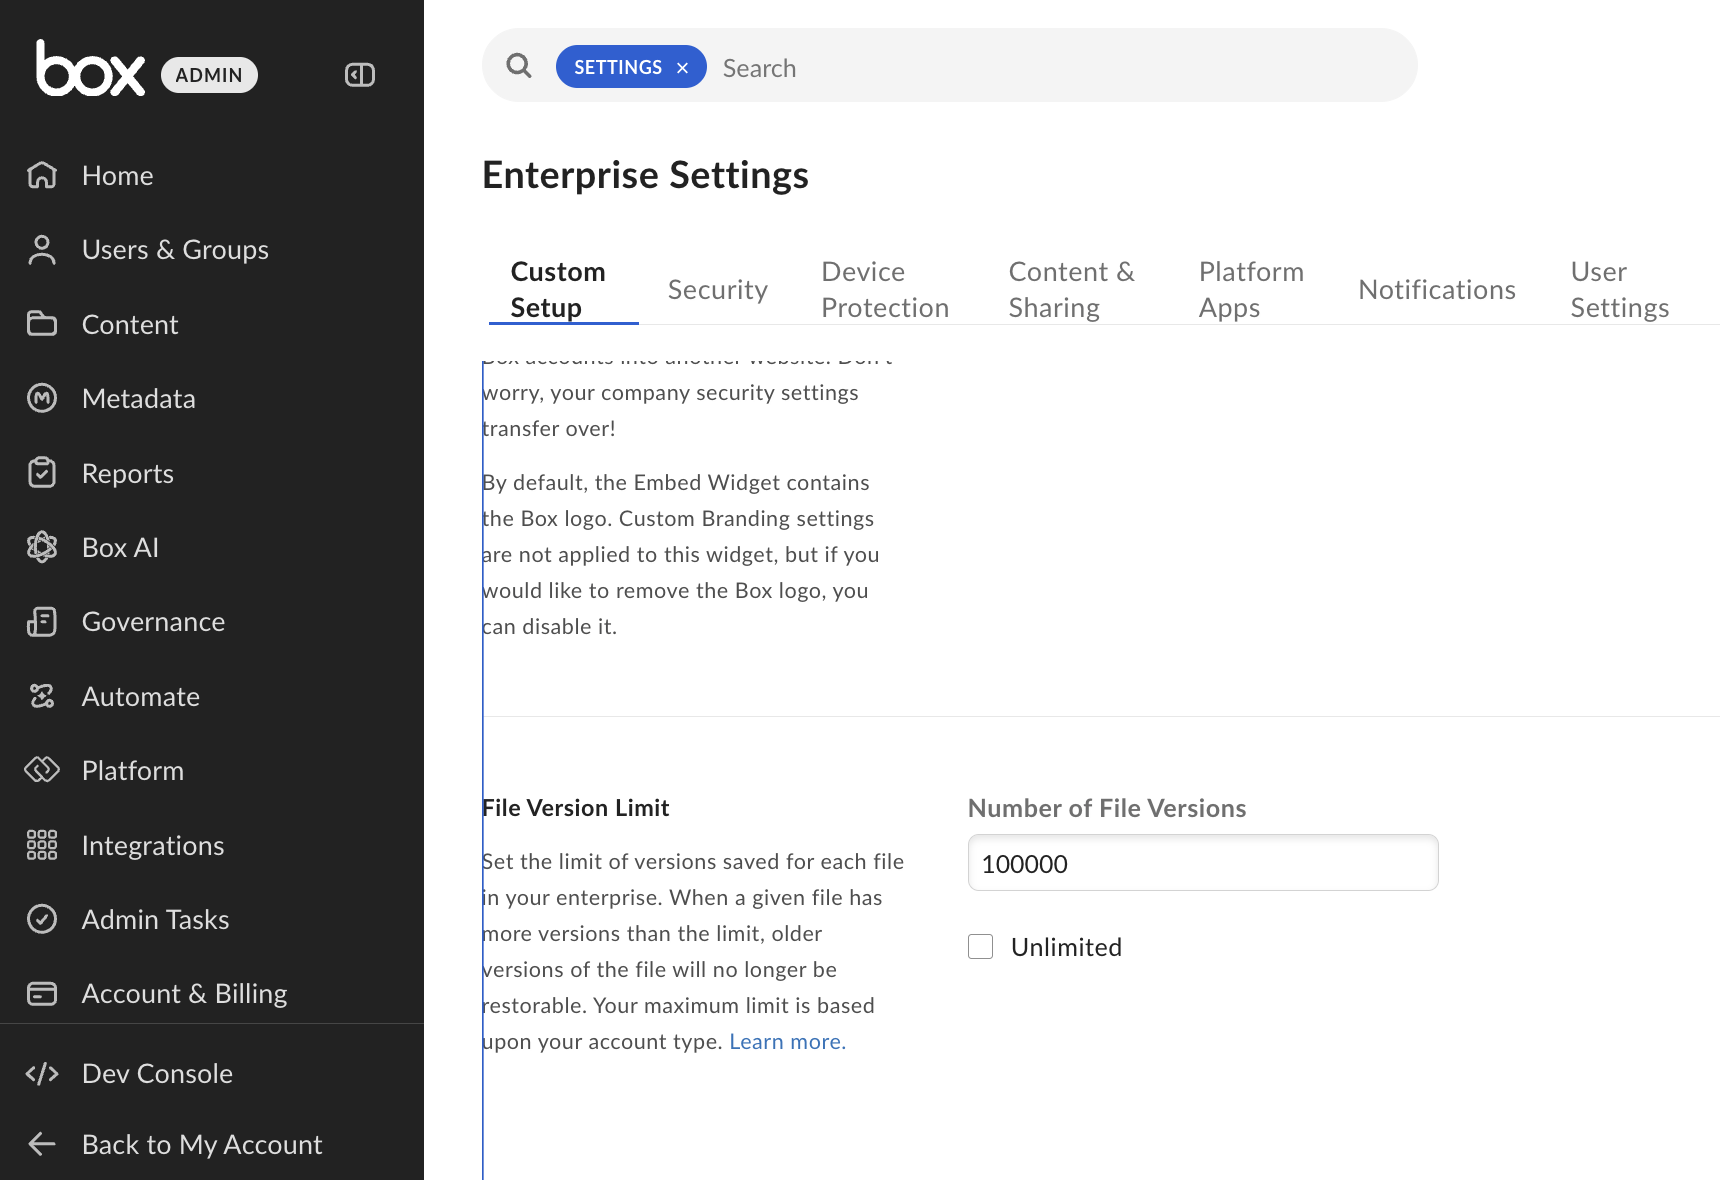Screen dimensions: 1720x1180
Task: Open the User Settings tab
Action: coord(1620,290)
